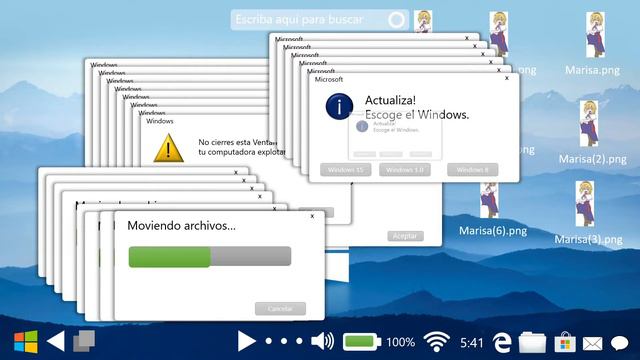Click the front warning dialog's 'Windows' title
Screen dimensions: 640x360
(x=160, y=121)
